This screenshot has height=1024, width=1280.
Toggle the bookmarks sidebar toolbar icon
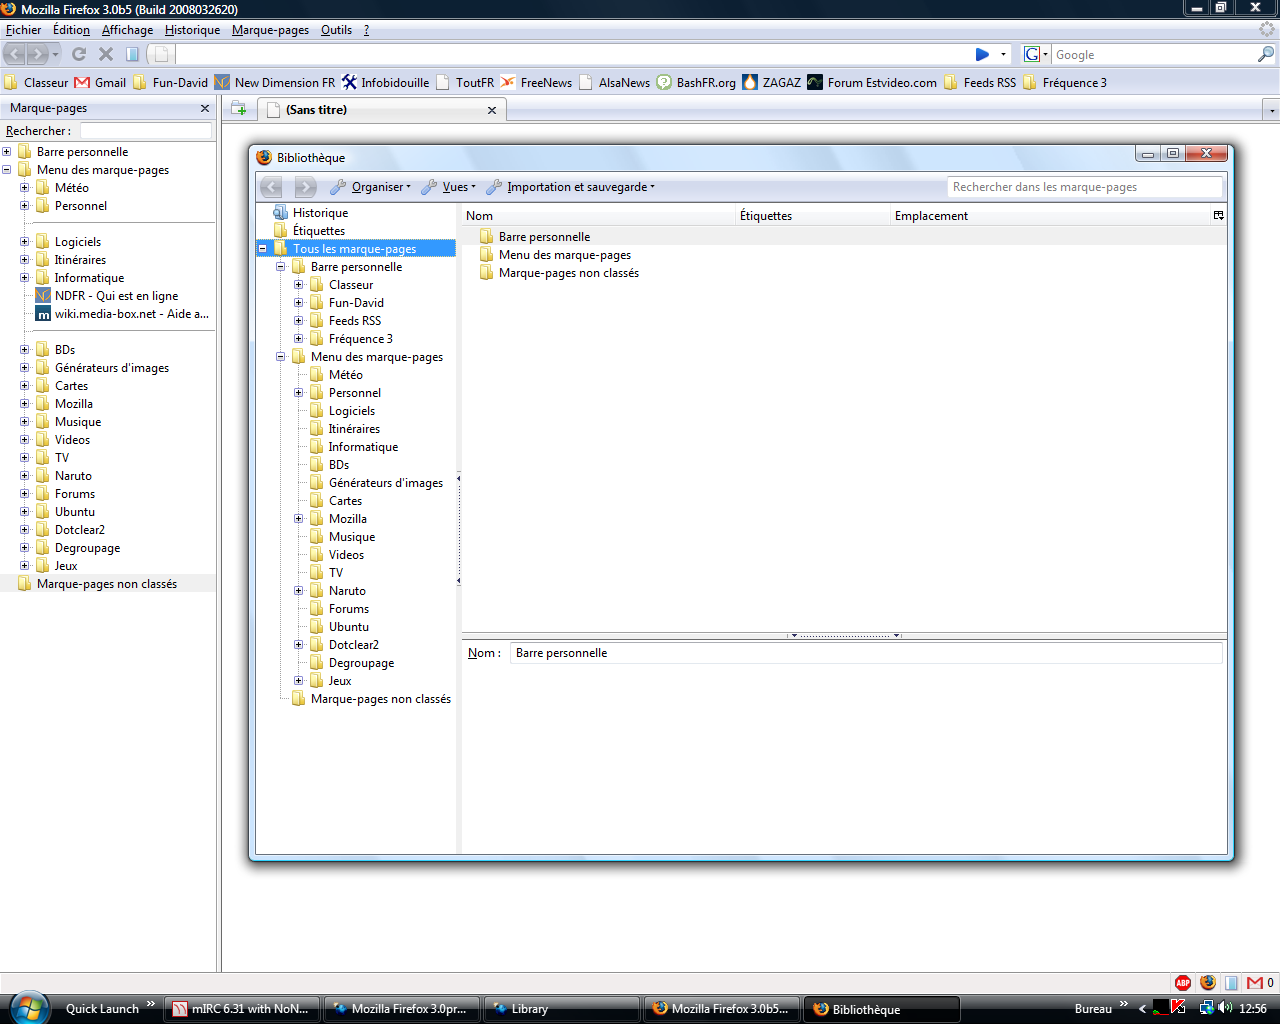(132, 54)
